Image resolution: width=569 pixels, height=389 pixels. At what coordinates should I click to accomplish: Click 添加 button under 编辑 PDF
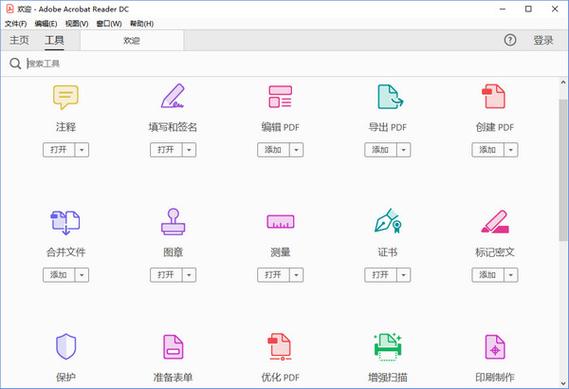click(274, 150)
